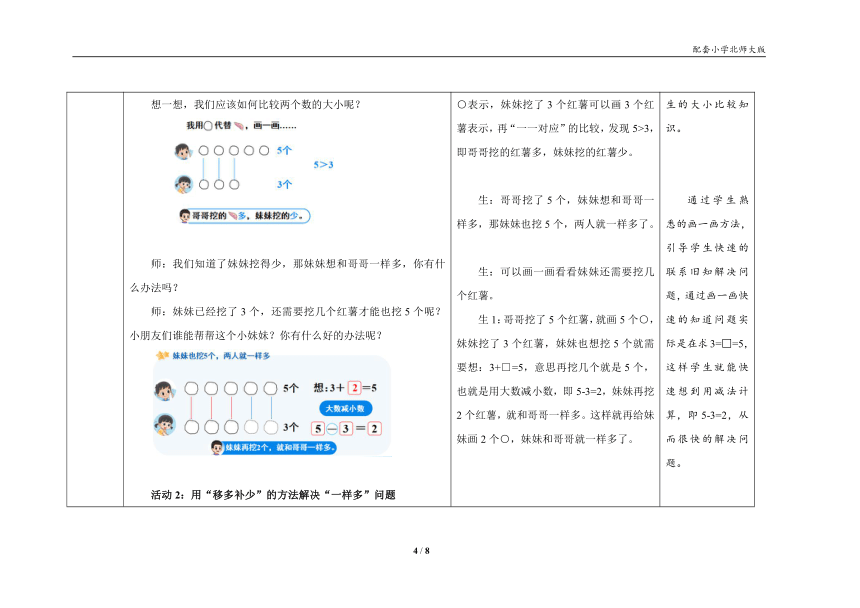Click the small boy face in the 哥哥挖的 bubble
Image resolution: width=860 pixels, height=608 pixels.
(x=185, y=216)
